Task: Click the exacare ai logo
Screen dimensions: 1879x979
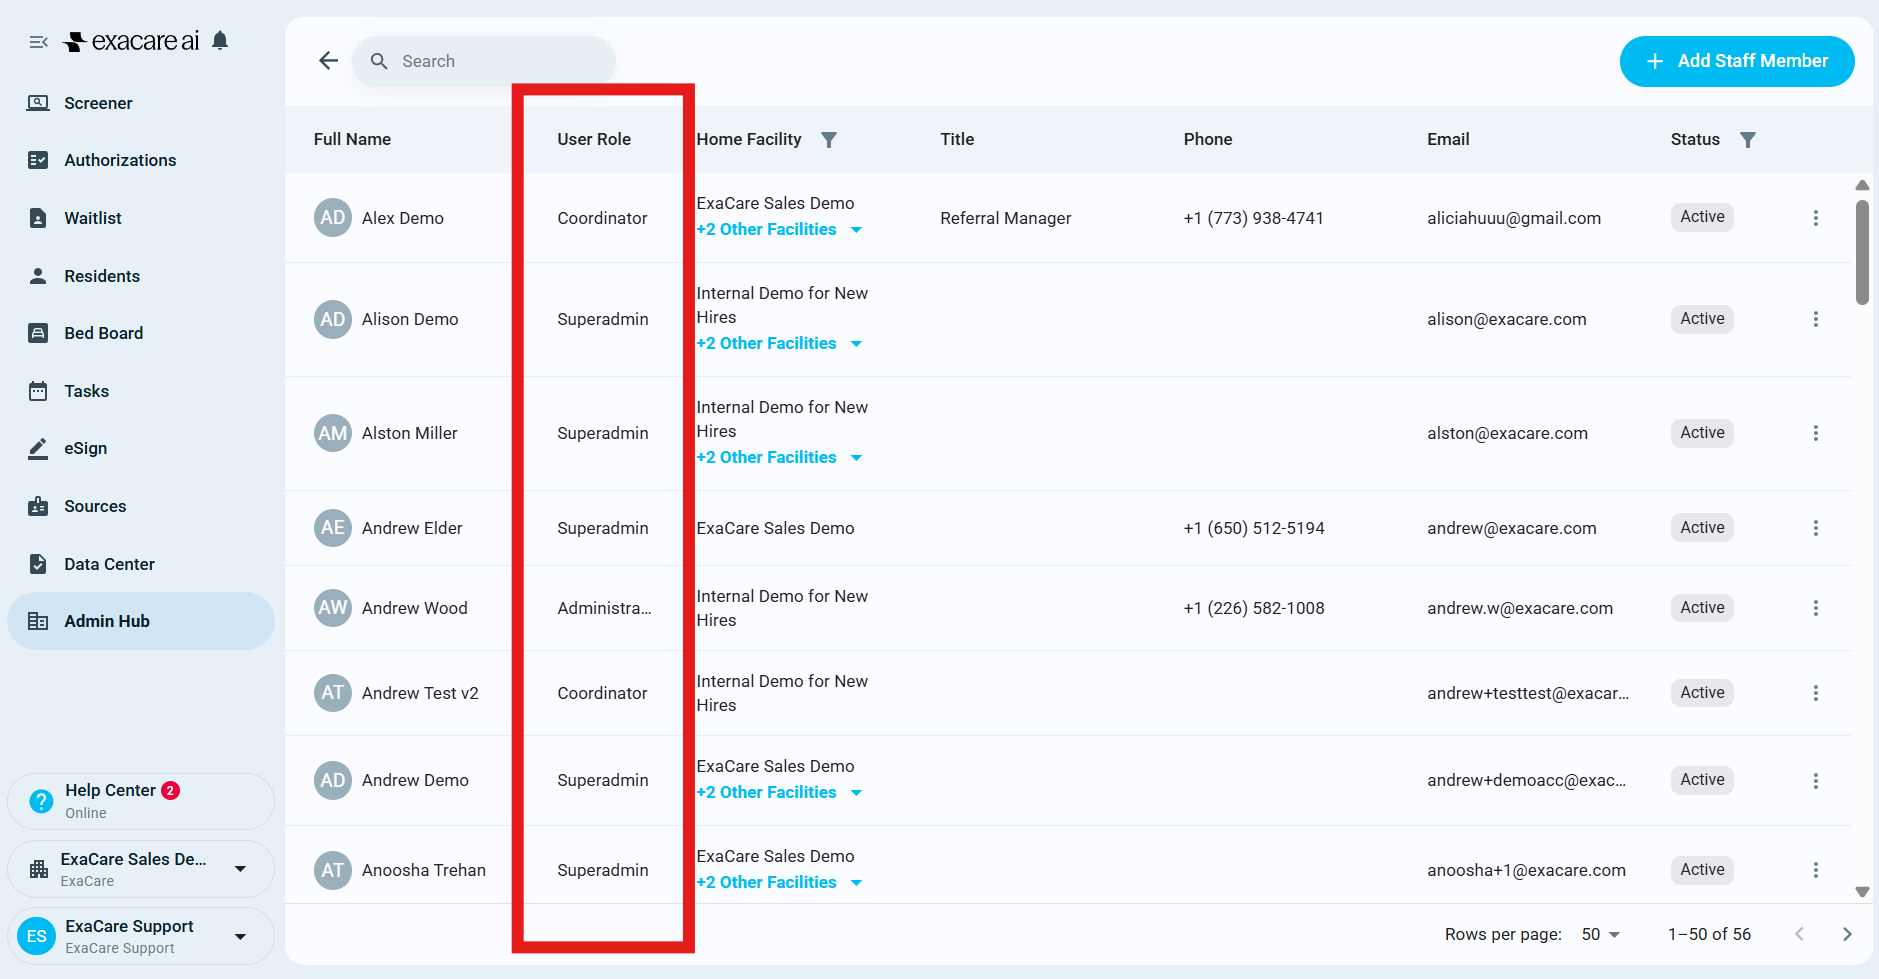Action: 132,41
